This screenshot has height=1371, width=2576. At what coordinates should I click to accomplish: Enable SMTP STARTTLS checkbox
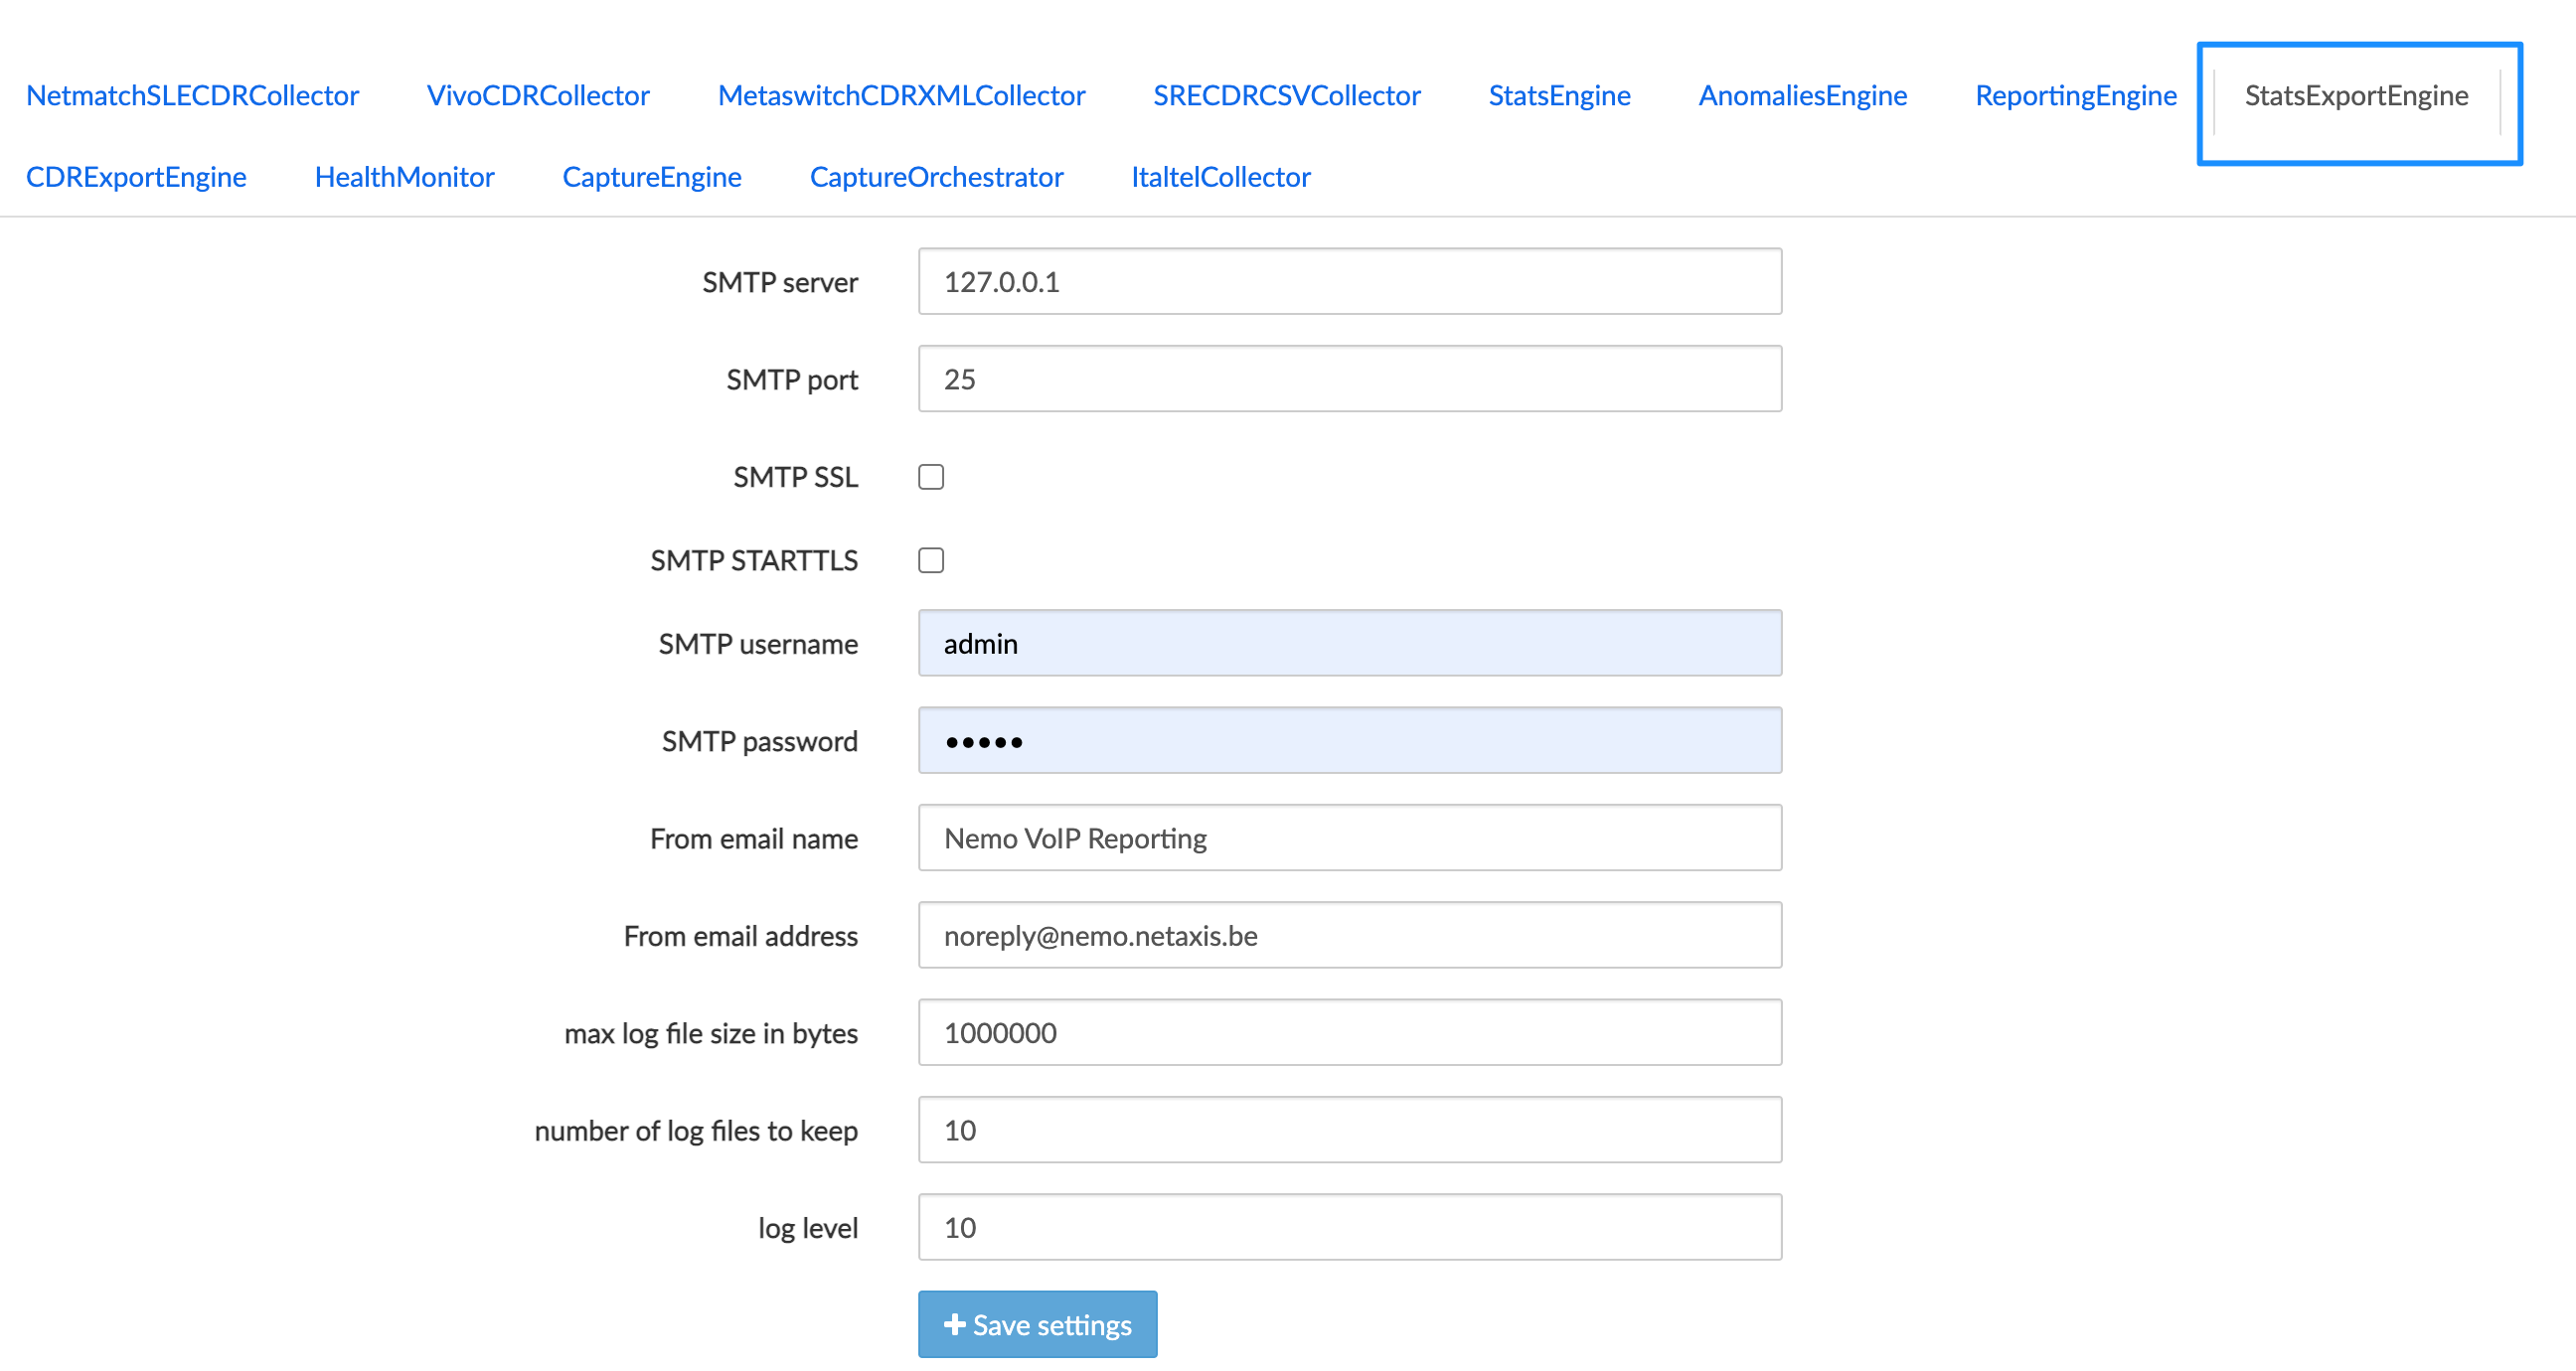(x=933, y=560)
